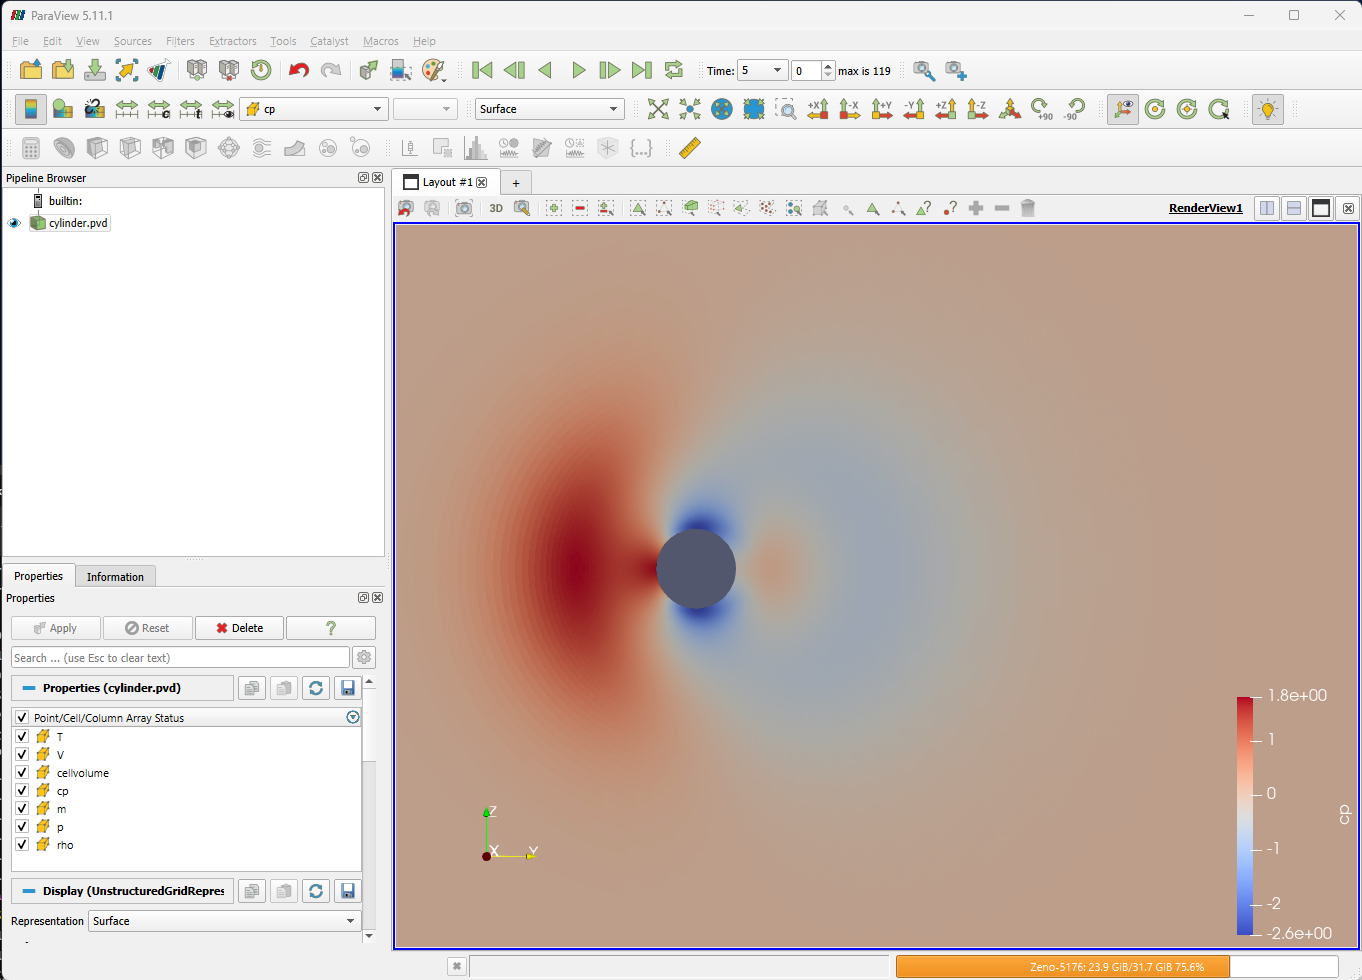Viewport: 1362px width, 980px height.
Task: Set the view direction to +X
Action: pos(818,109)
